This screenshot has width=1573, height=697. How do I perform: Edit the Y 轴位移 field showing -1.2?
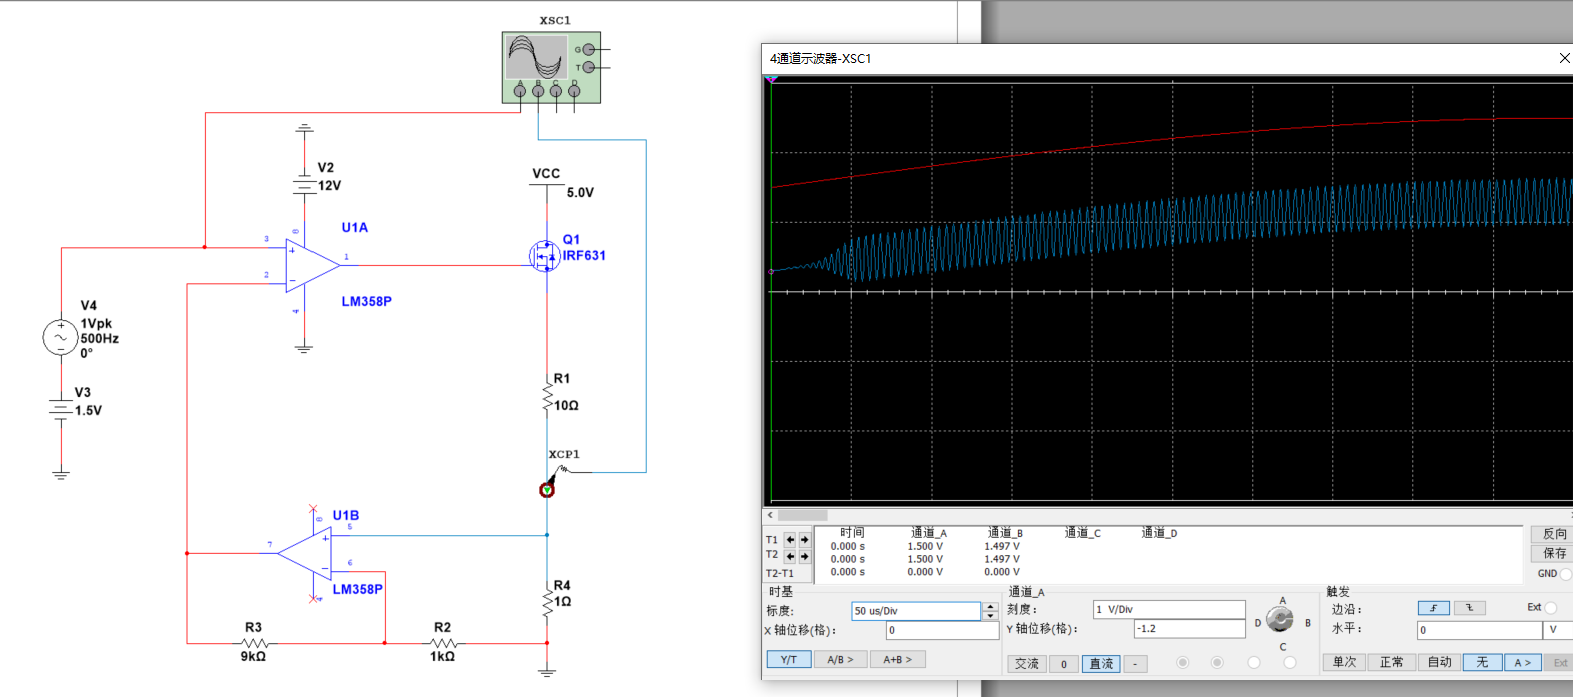[x=1190, y=629]
